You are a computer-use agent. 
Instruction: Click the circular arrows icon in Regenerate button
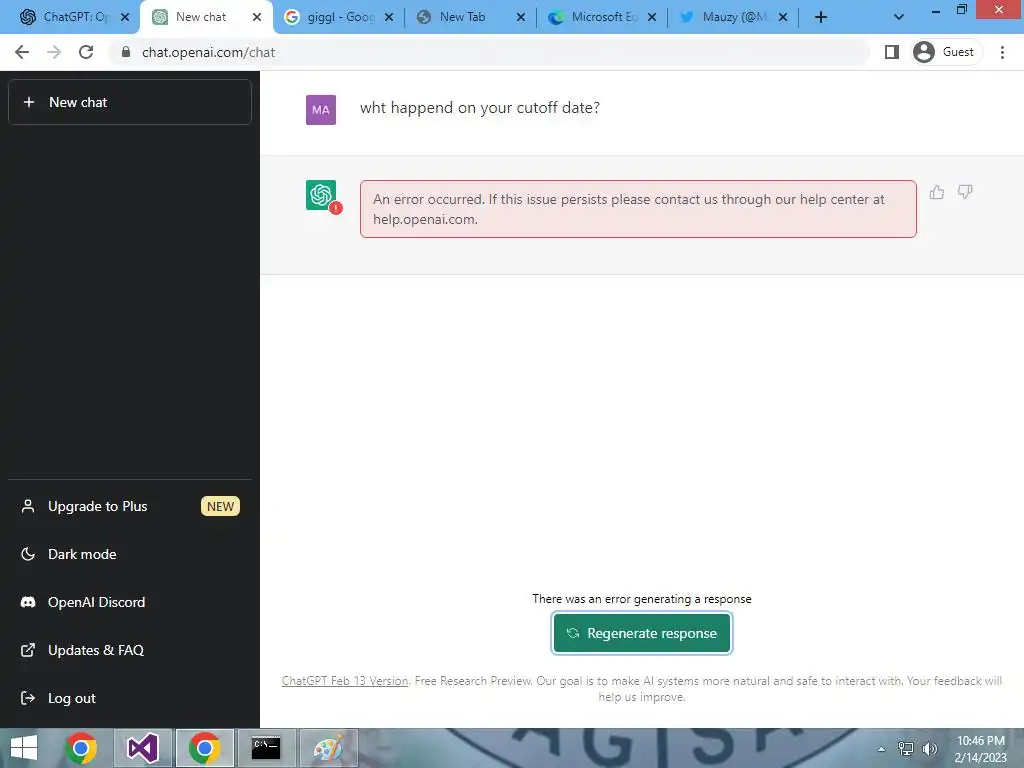point(573,633)
